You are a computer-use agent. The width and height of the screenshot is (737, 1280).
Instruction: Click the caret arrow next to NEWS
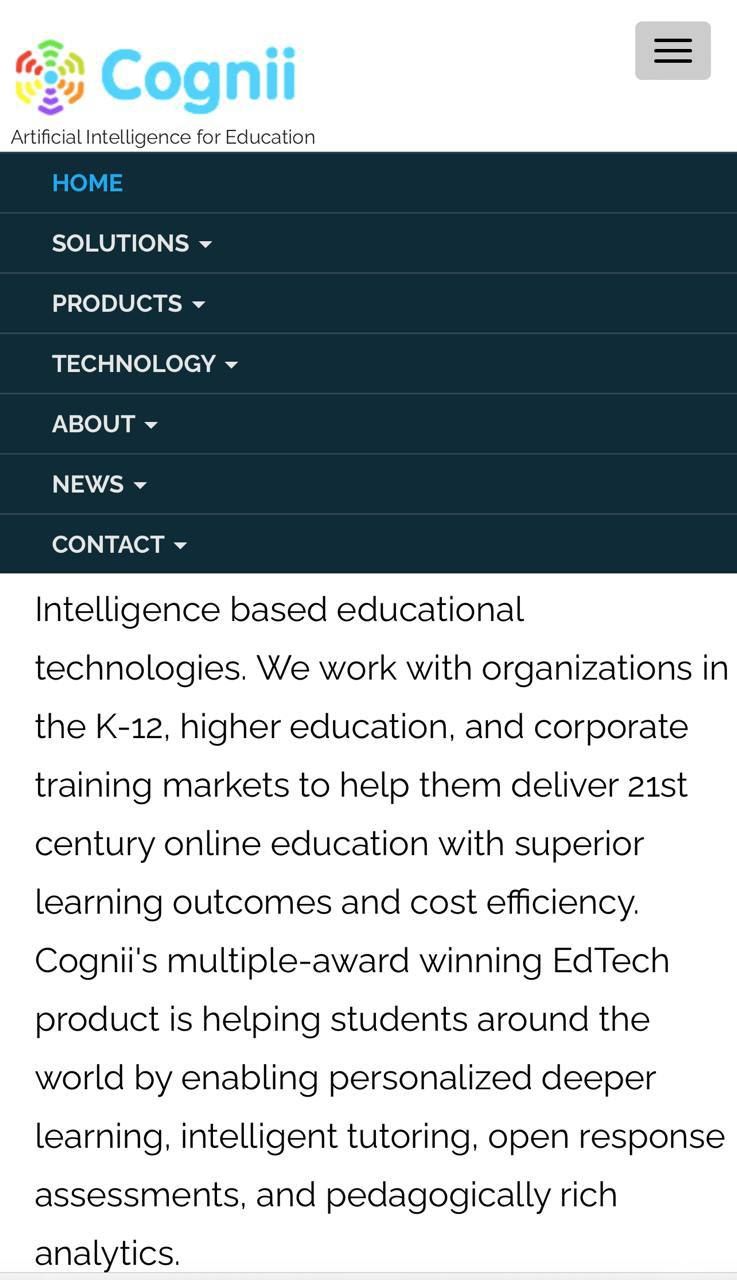point(140,485)
